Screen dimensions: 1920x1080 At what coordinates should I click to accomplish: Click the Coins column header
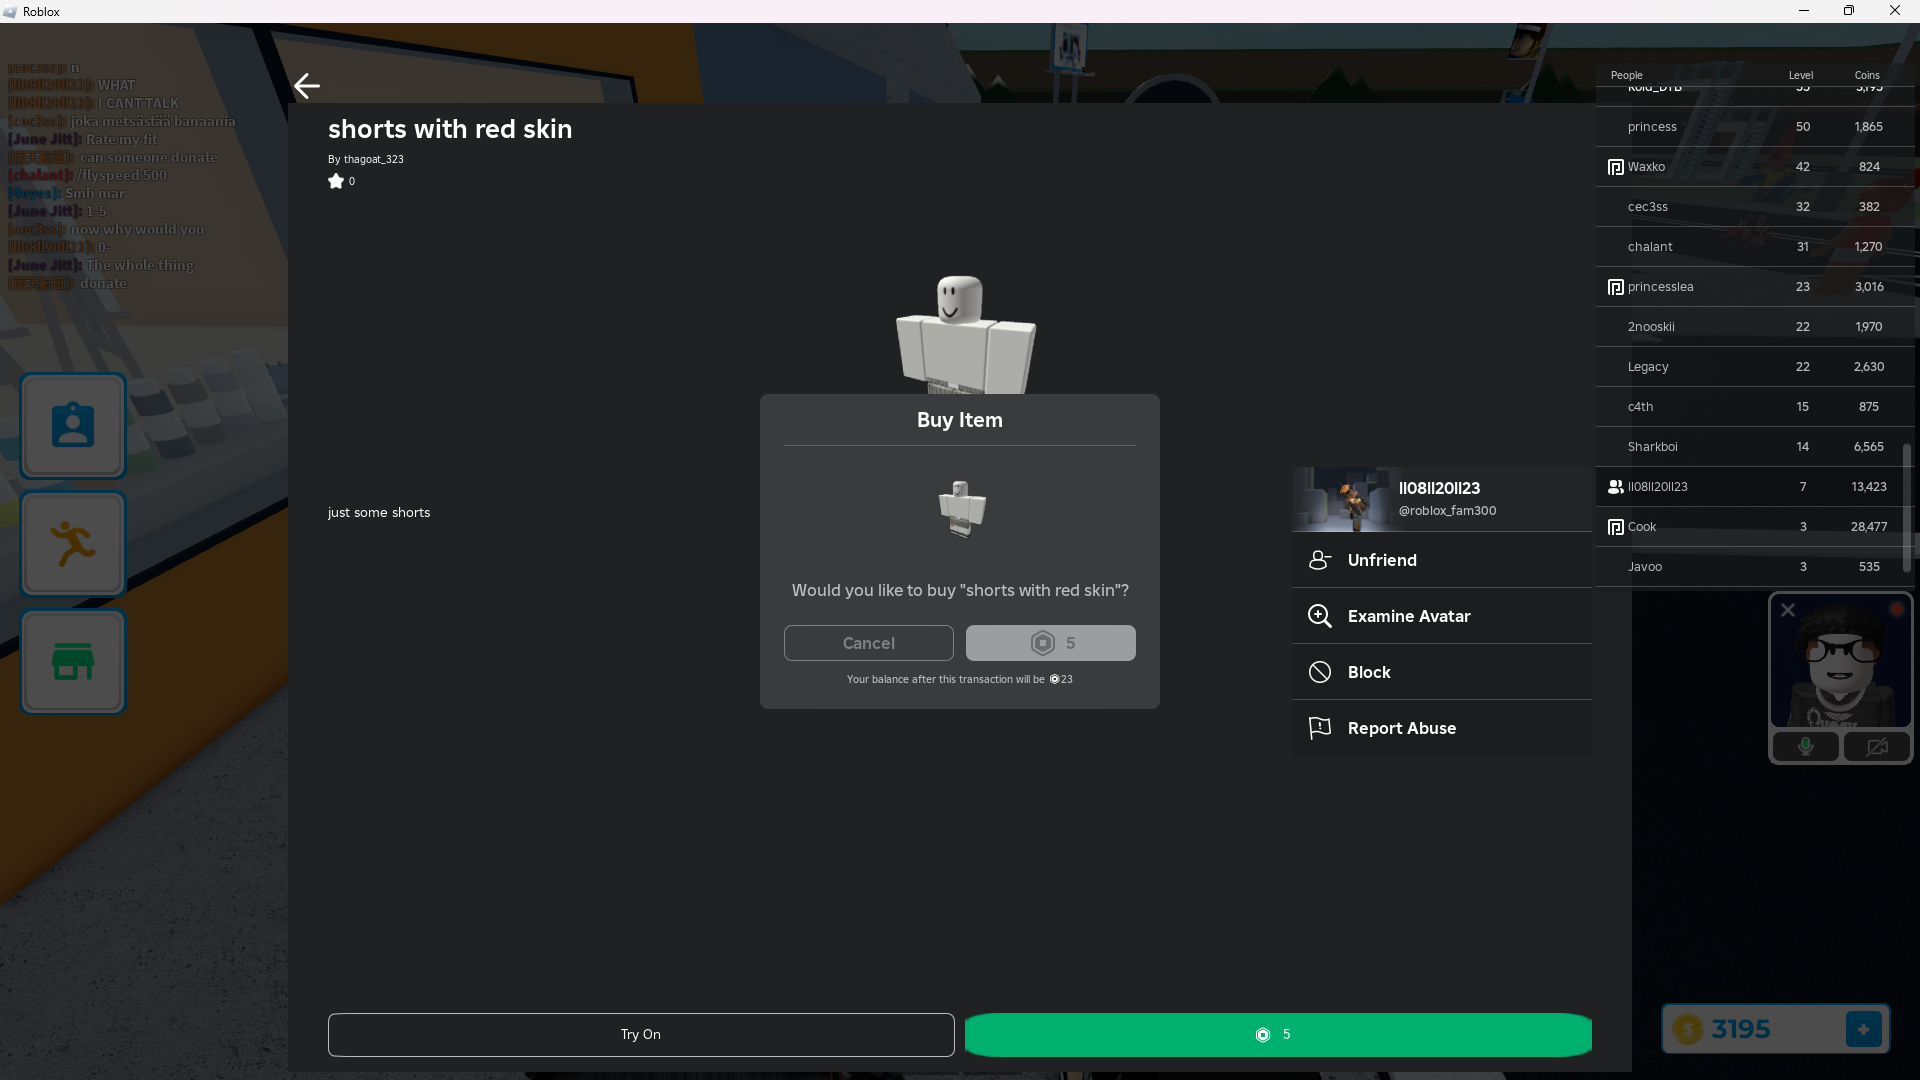pyautogui.click(x=1867, y=75)
